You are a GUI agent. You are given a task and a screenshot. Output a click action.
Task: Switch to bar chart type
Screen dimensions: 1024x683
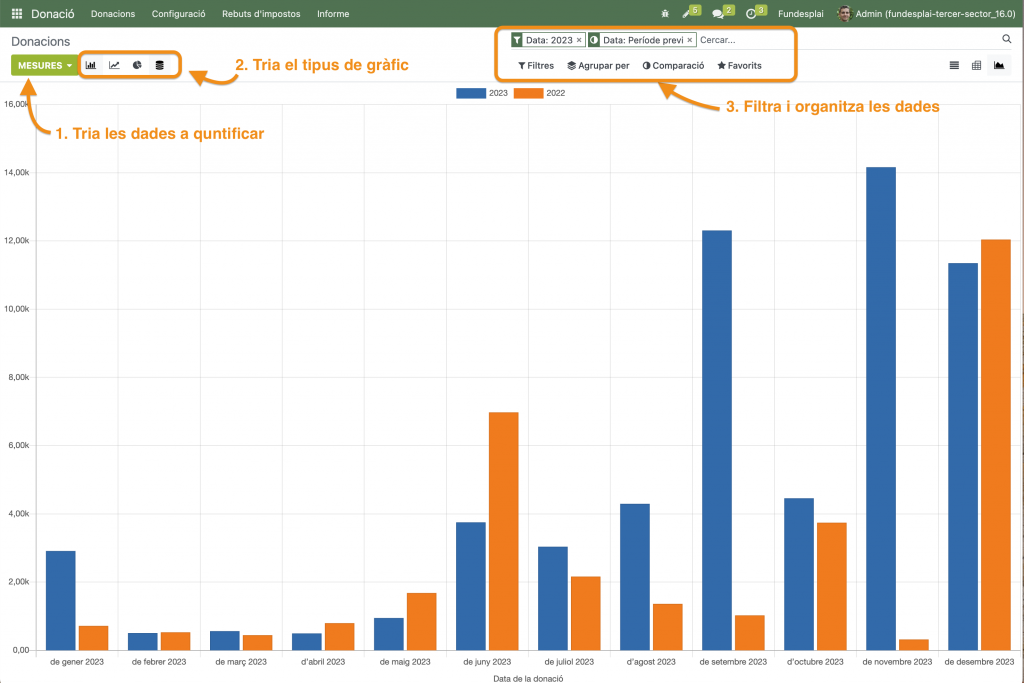91,65
